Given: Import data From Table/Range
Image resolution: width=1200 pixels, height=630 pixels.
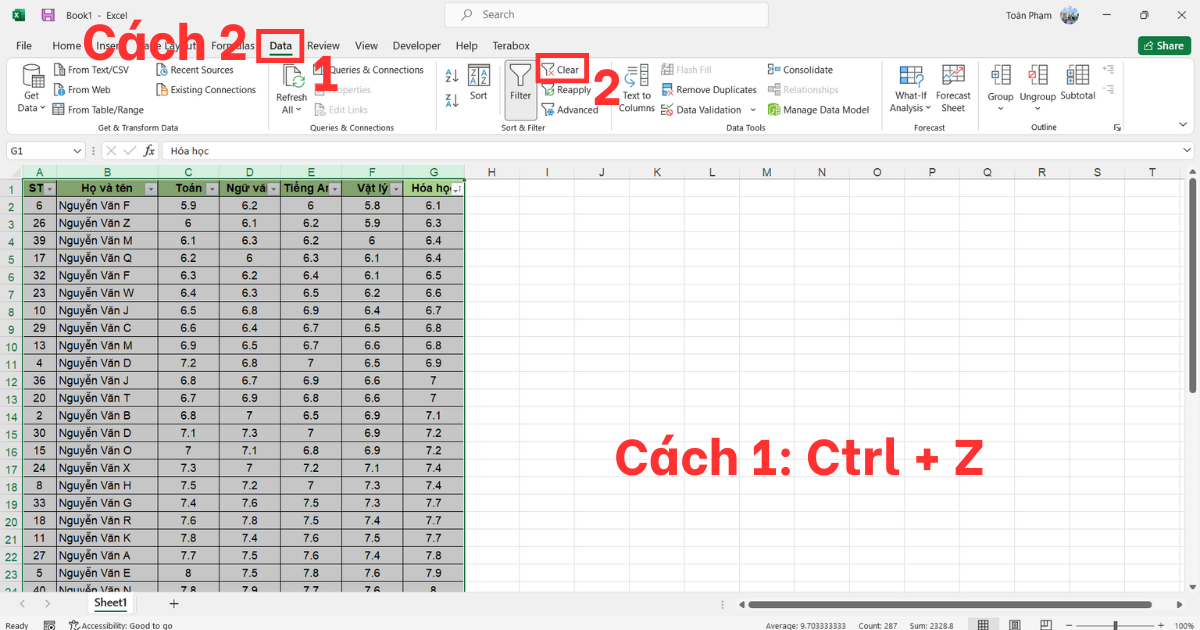Looking at the screenshot, I should tap(98, 110).
